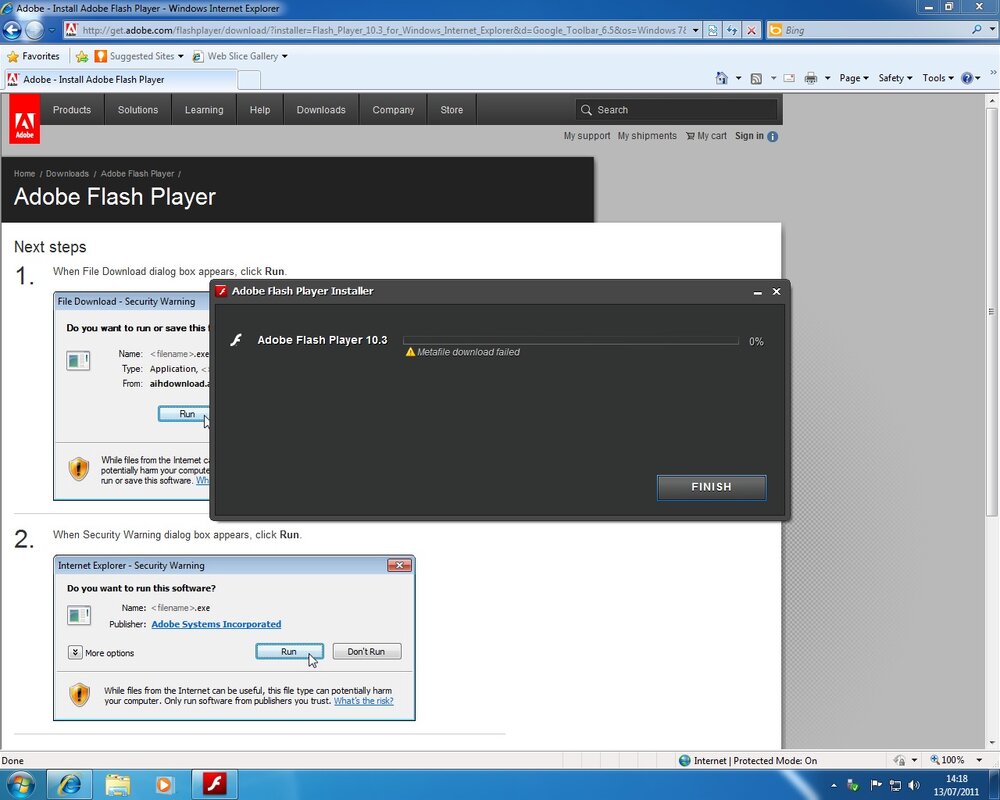Open Windows Media Player from the taskbar

tap(165, 784)
